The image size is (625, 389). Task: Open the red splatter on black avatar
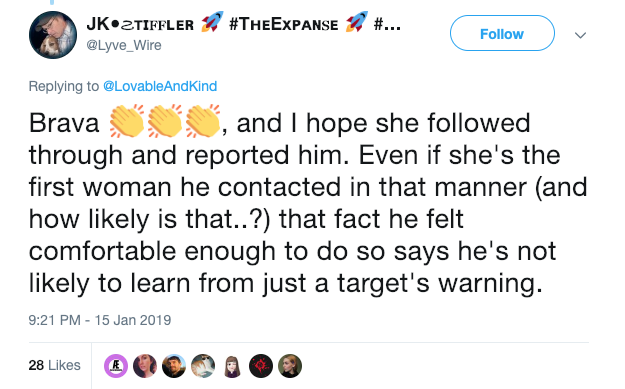[x=261, y=366]
